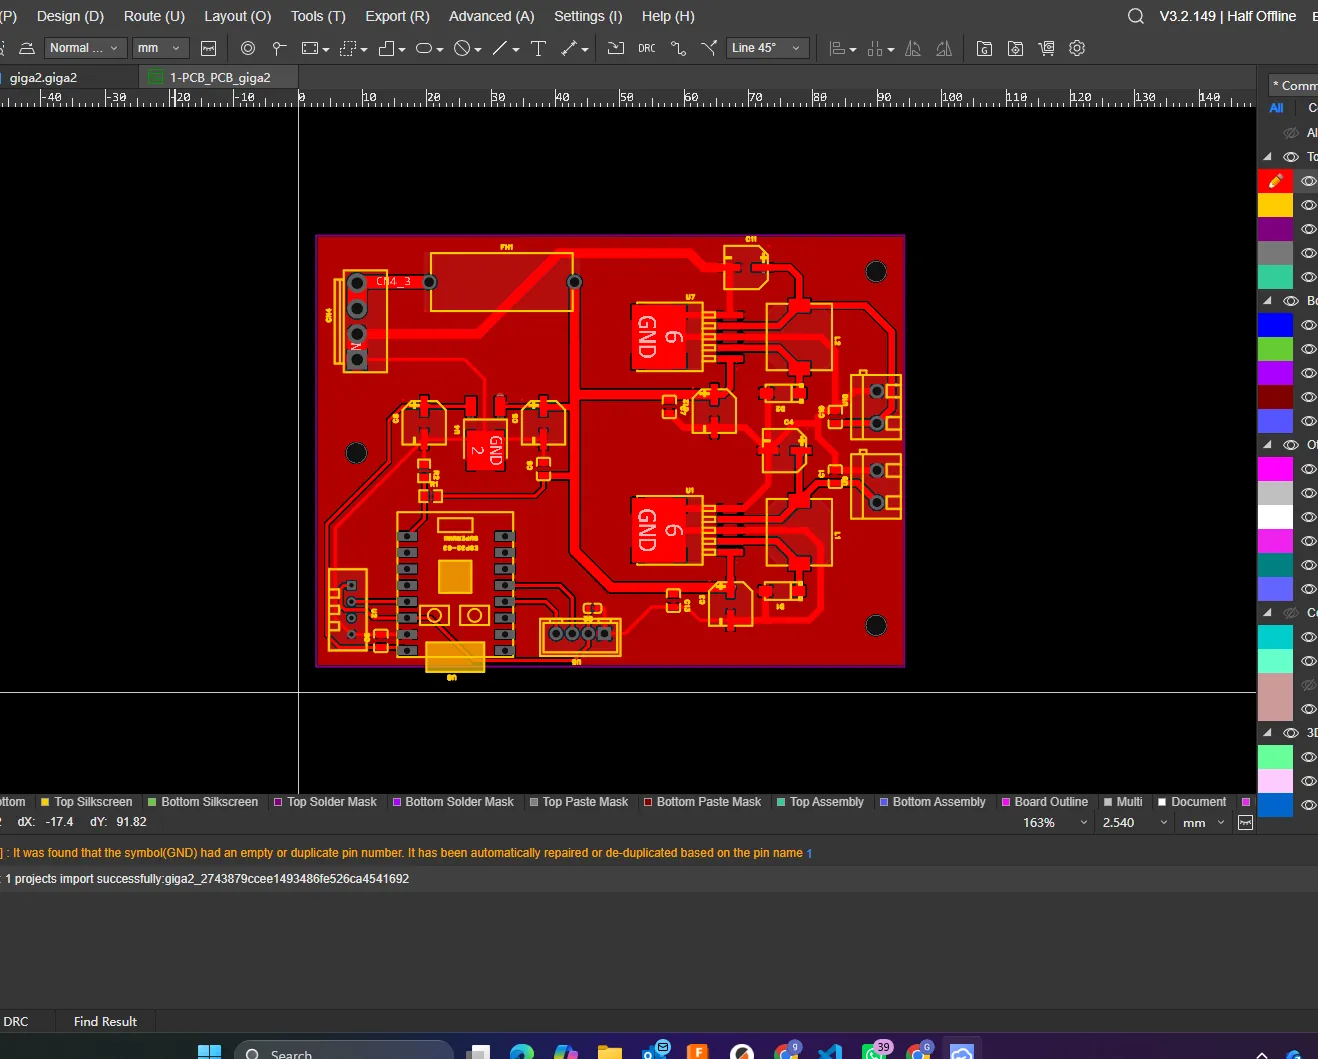Viewport: 1318px width, 1059px height.
Task: Click the import-changes arrow icon before DRC
Action: pyautogui.click(x=616, y=48)
